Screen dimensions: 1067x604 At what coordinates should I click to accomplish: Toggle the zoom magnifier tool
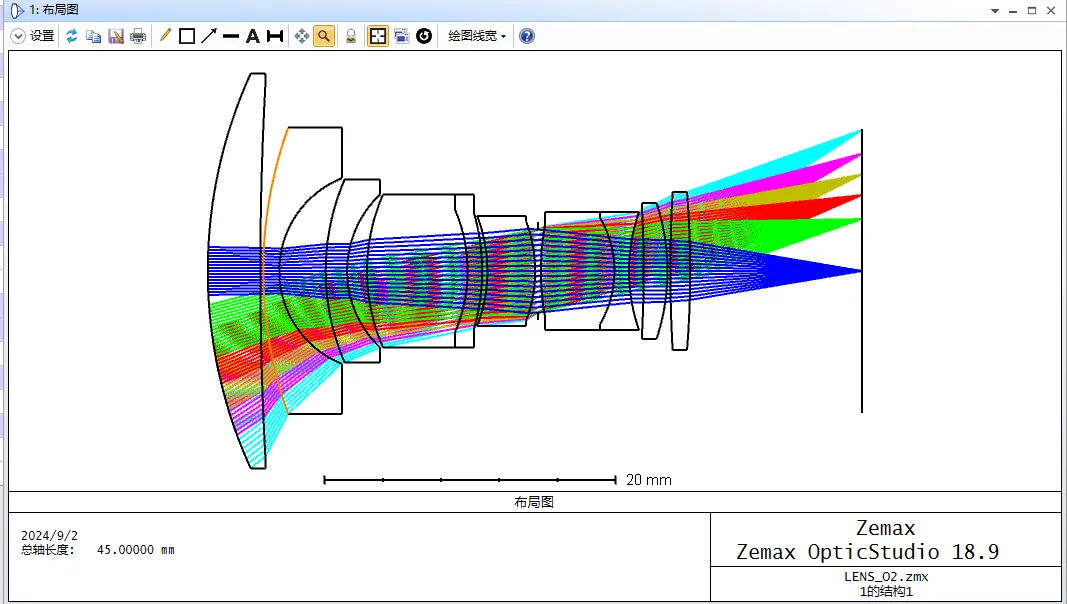[324, 36]
